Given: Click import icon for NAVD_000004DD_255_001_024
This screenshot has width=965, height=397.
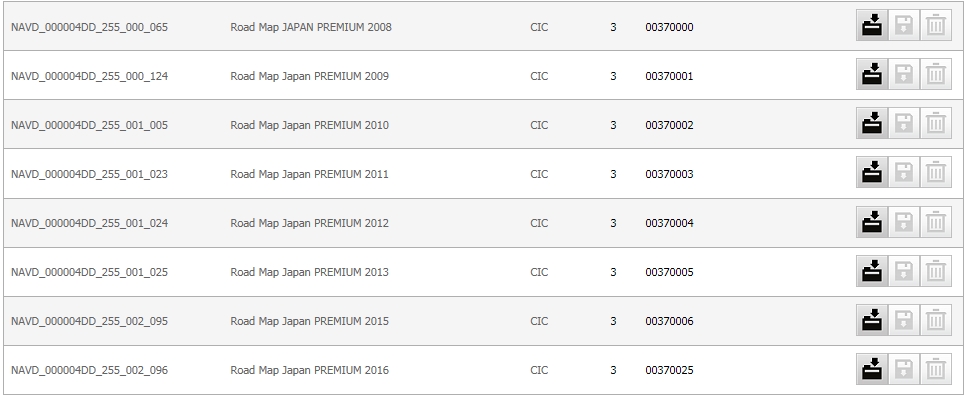Looking at the screenshot, I should (x=872, y=222).
